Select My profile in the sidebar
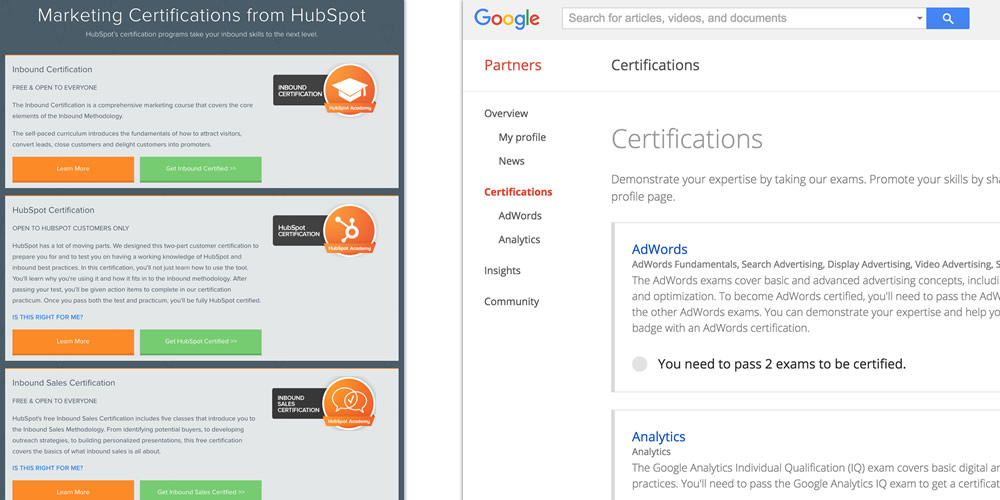This screenshot has width=1000, height=500. (522, 137)
